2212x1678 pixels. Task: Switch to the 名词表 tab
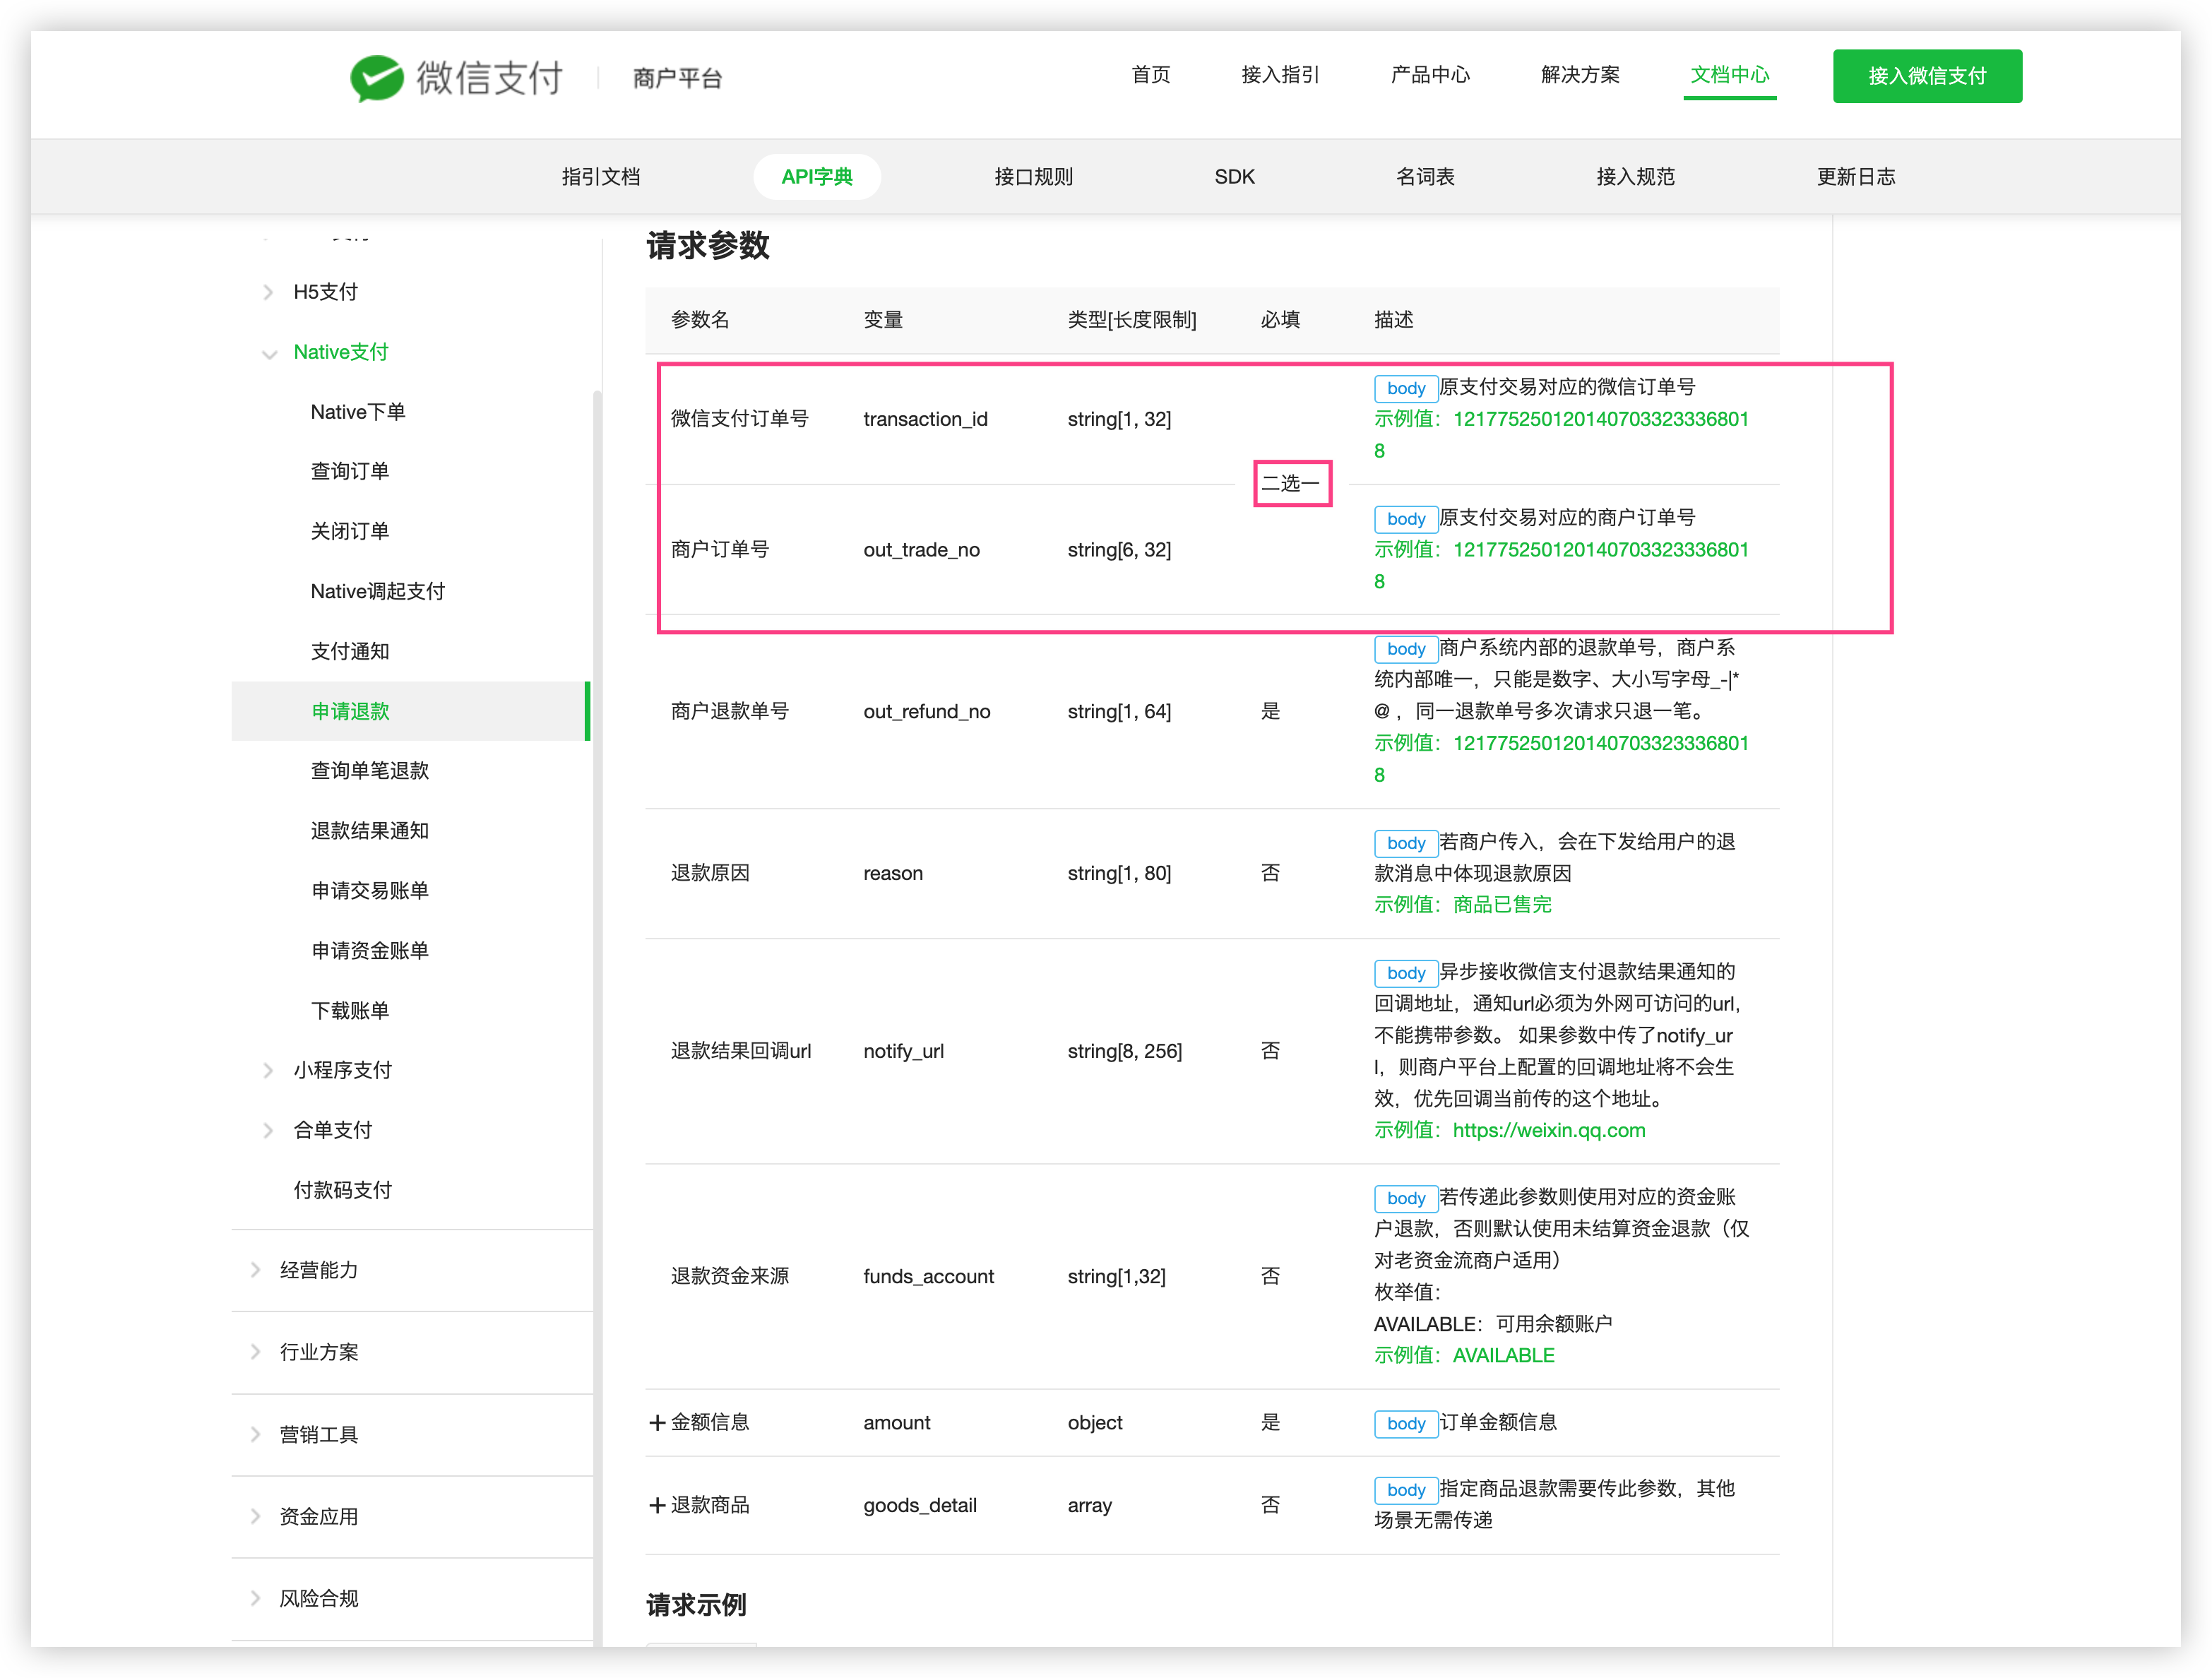pyautogui.click(x=1425, y=177)
